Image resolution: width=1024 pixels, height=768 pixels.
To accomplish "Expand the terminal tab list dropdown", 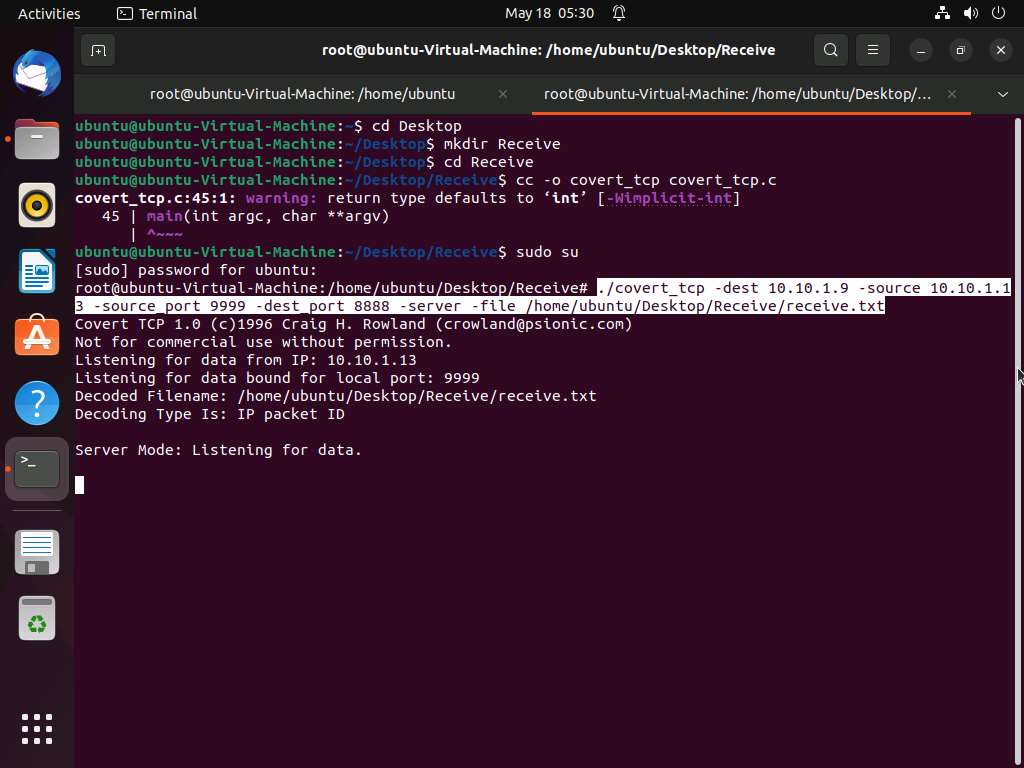I will [x=1002, y=94].
